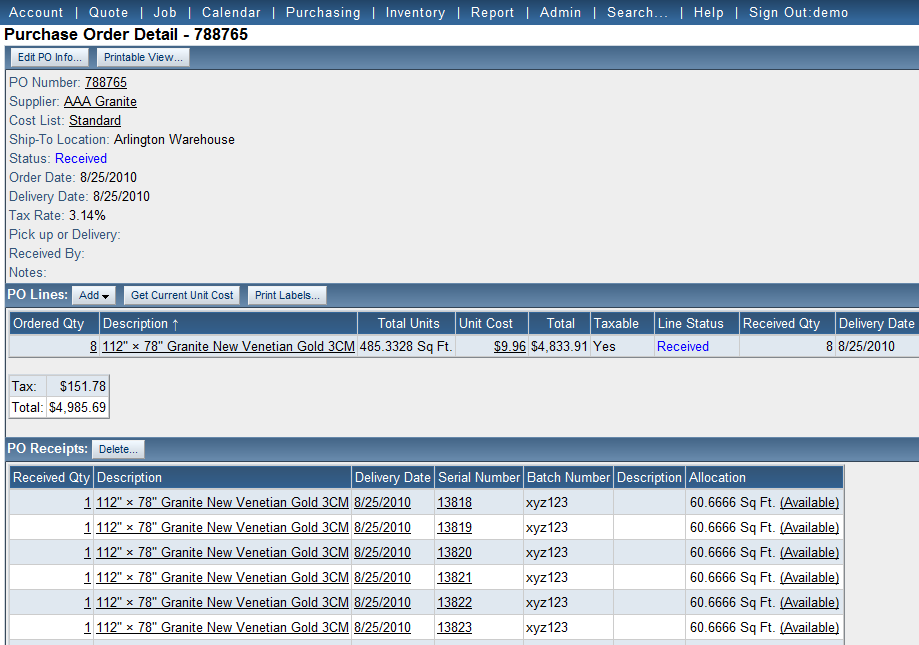Open the AAA Granite supplier link

pyautogui.click(x=100, y=102)
